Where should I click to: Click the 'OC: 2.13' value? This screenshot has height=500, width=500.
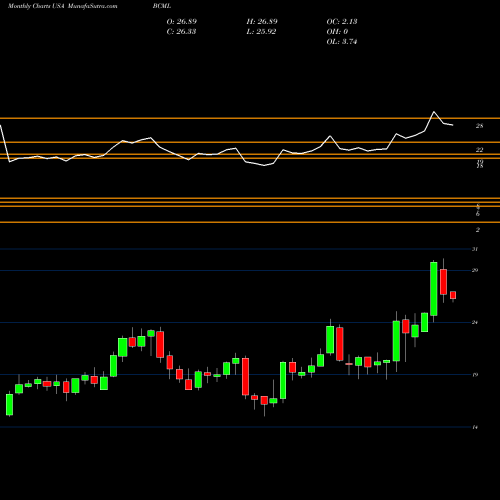point(342,22)
